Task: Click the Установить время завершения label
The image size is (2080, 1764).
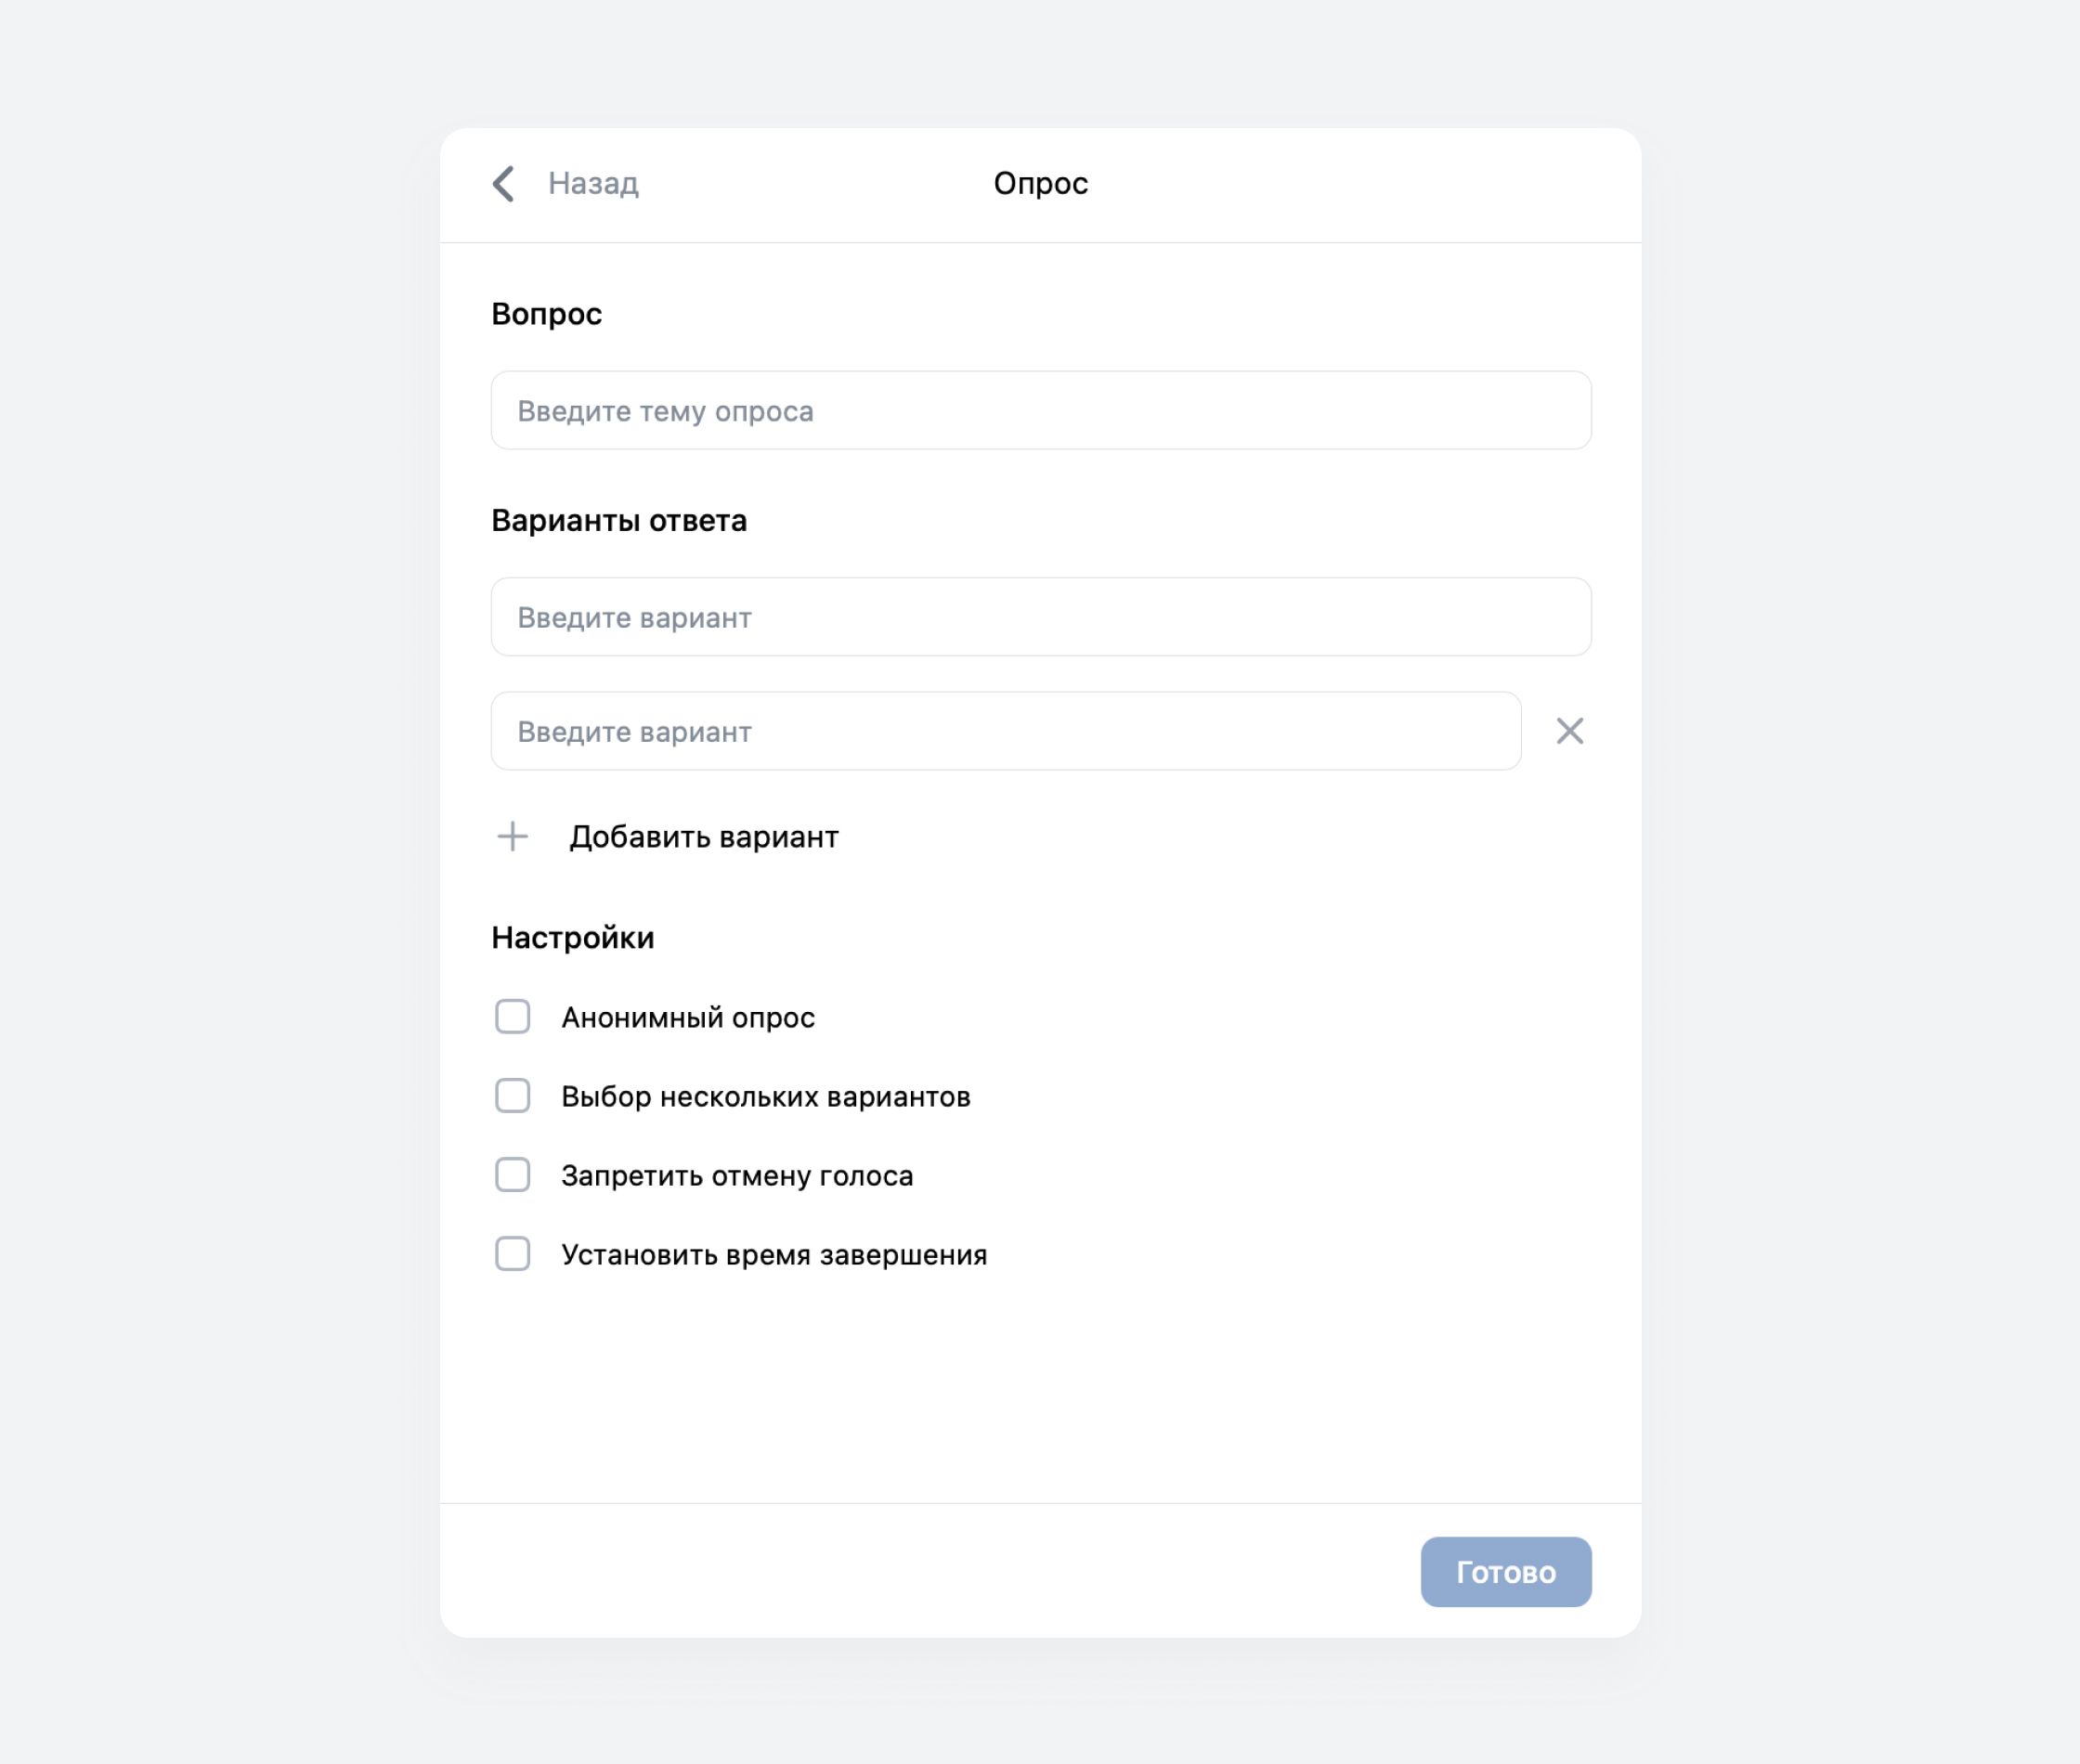Action: point(774,1255)
